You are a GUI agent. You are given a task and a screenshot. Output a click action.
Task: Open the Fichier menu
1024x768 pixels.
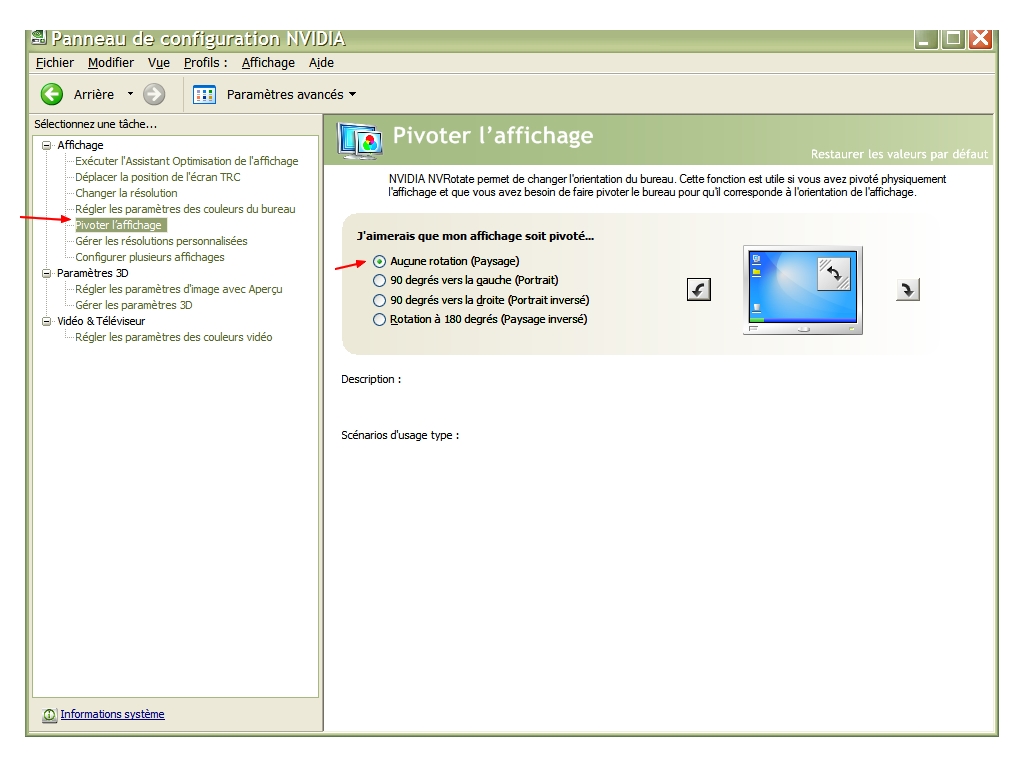coord(54,62)
